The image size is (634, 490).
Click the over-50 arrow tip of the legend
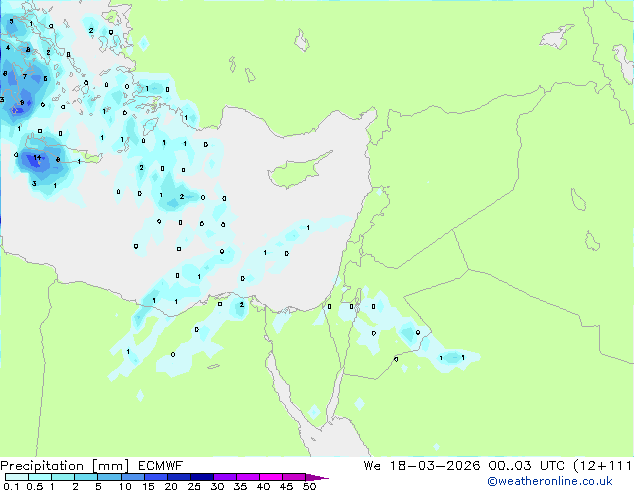coord(317,477)
